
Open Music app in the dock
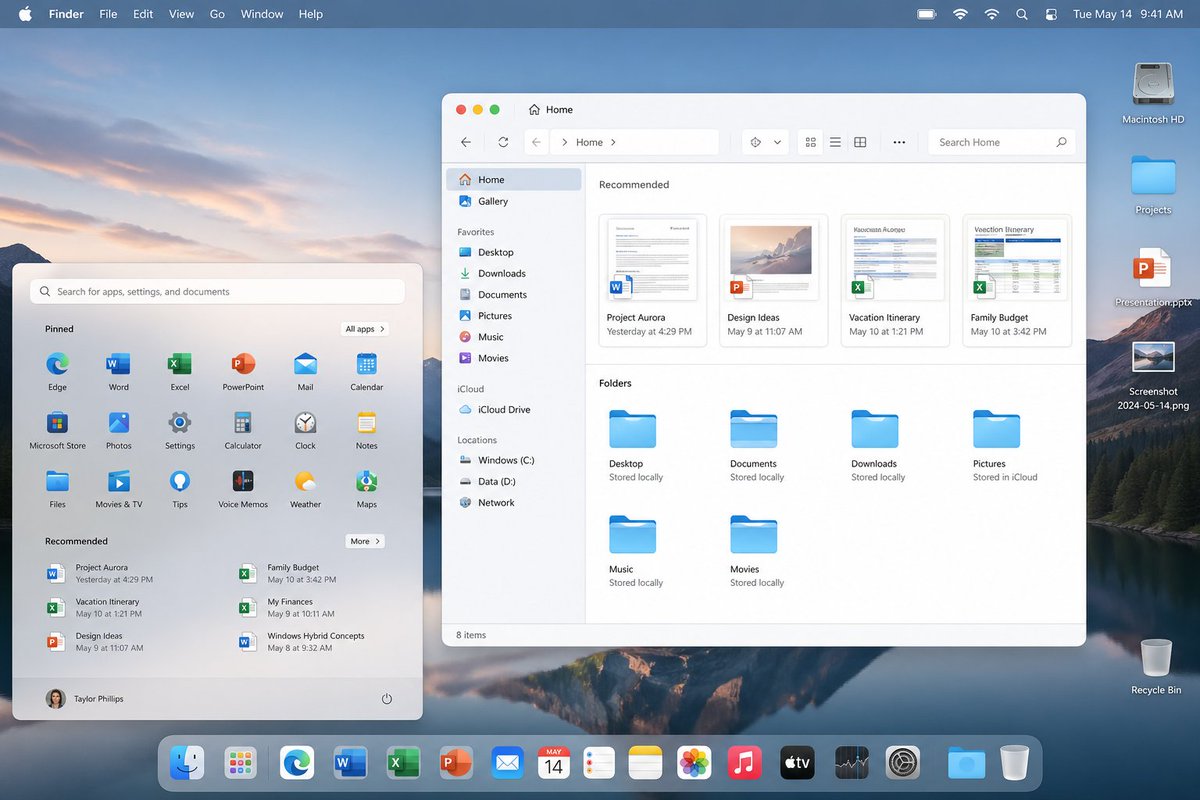click(744, 764)
